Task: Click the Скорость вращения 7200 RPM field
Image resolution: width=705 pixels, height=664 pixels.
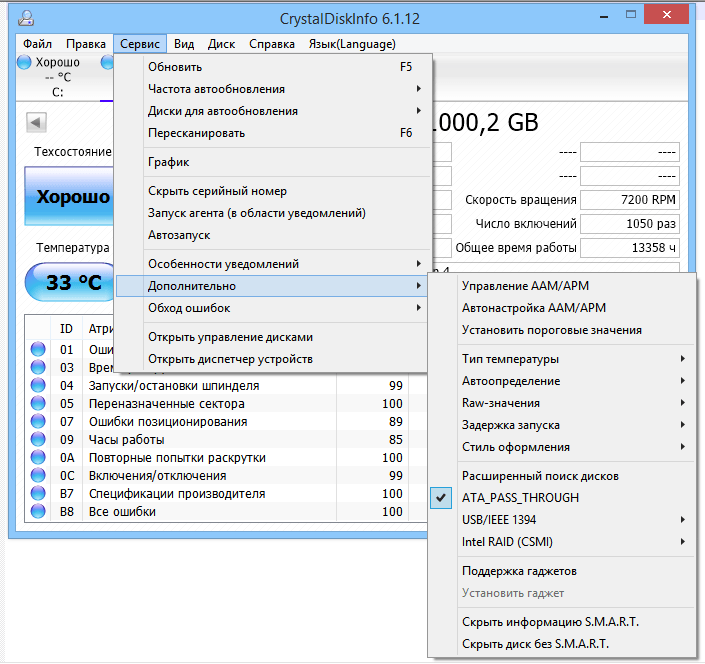Action: click(x=629, y=200)
